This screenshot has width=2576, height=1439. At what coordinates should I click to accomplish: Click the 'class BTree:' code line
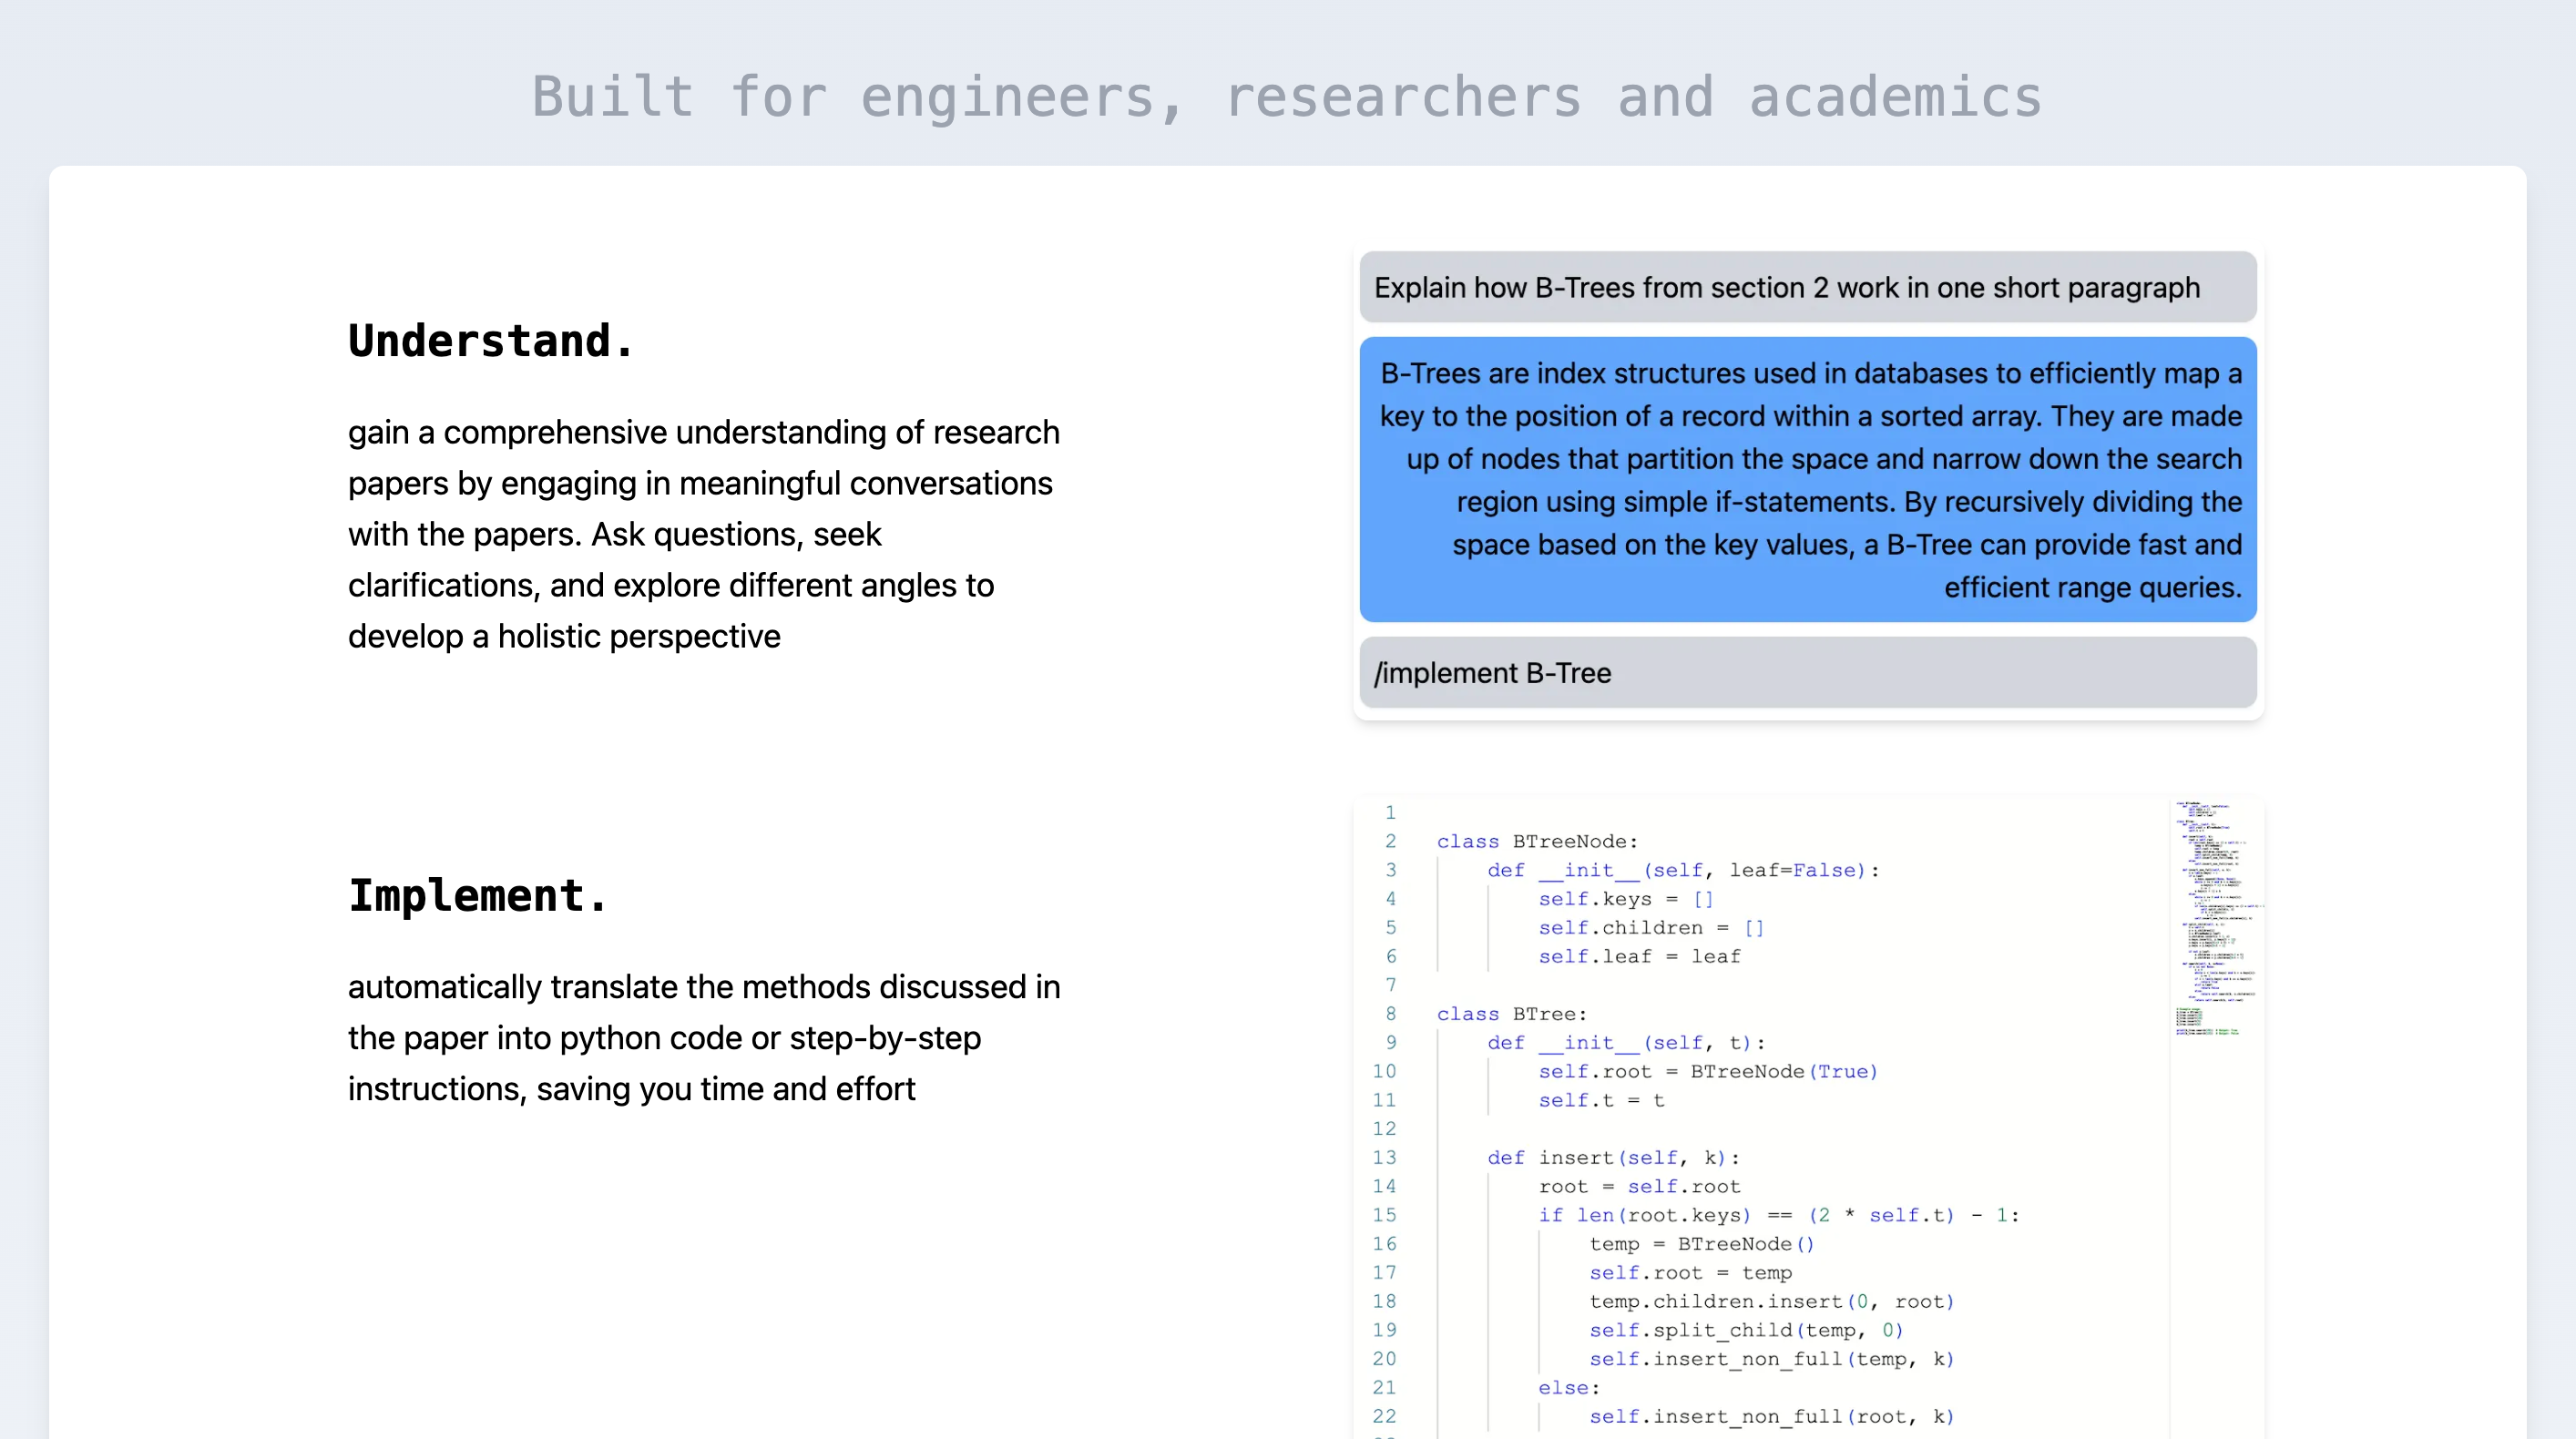(x=1512, y=1014)
